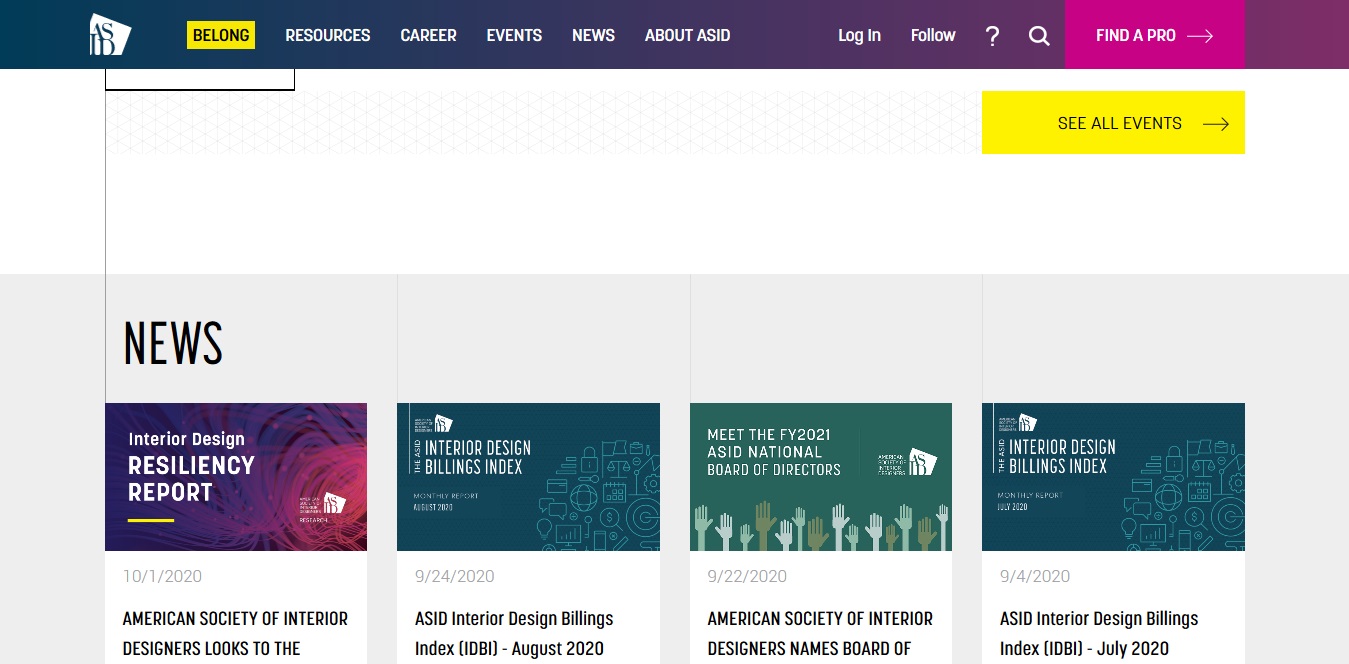Image resolution: width=1349 pixels, height=664 pixels.
Task: Click the 10/1/2020 date text
Action: 162,576
